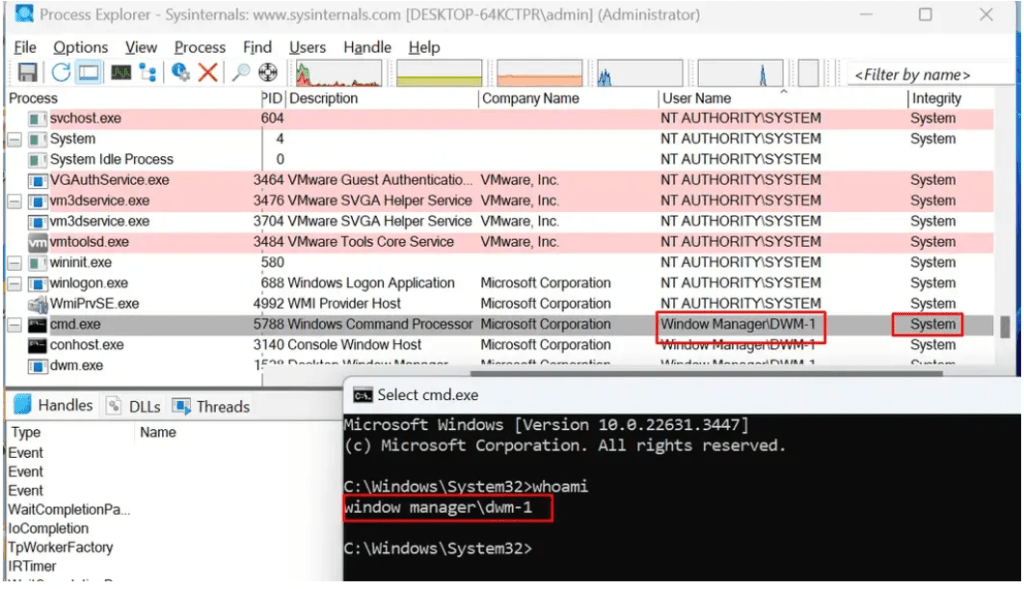This screenshot has height=589, width=1024.
Task: Open the Options menu
Action: click(x=80, y=47)
